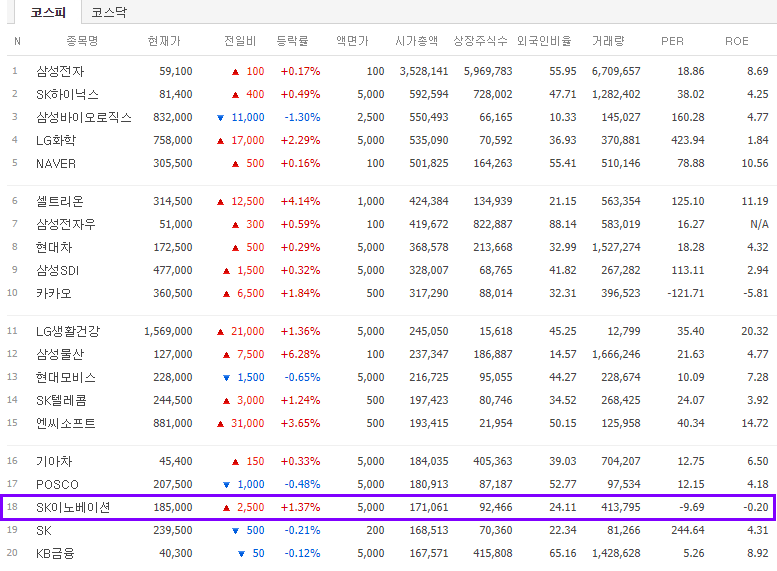Click the 상장주식수 column header

480,41
